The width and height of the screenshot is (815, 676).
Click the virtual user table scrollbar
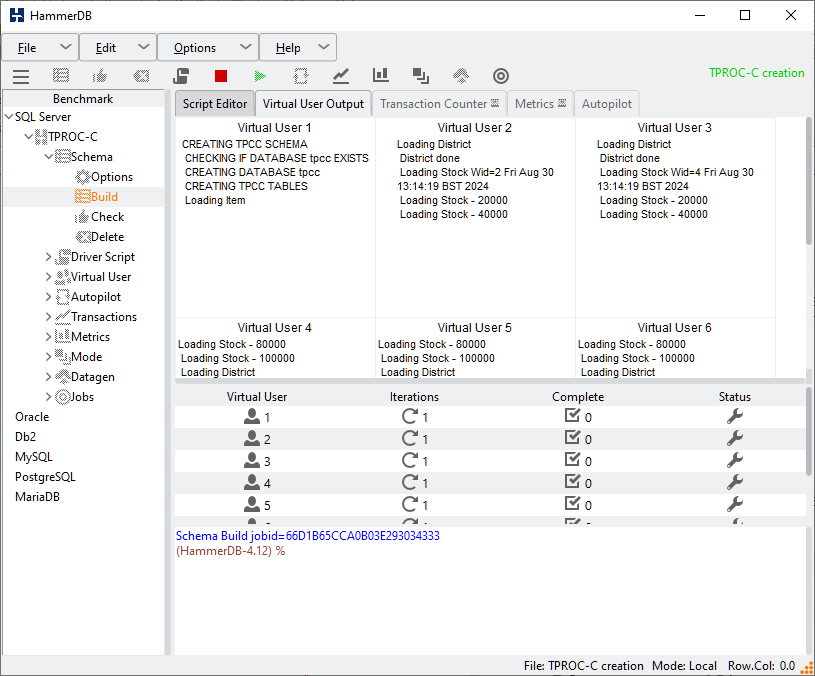coord(809,431)
